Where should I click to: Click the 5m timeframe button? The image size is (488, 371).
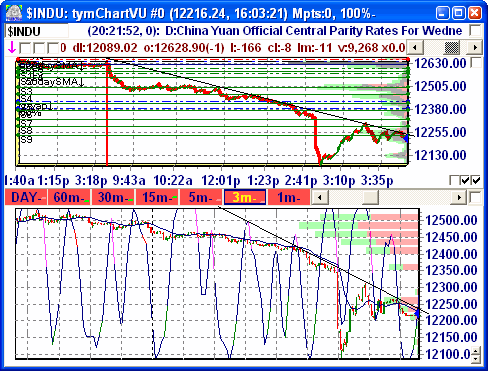click(201, 197)
